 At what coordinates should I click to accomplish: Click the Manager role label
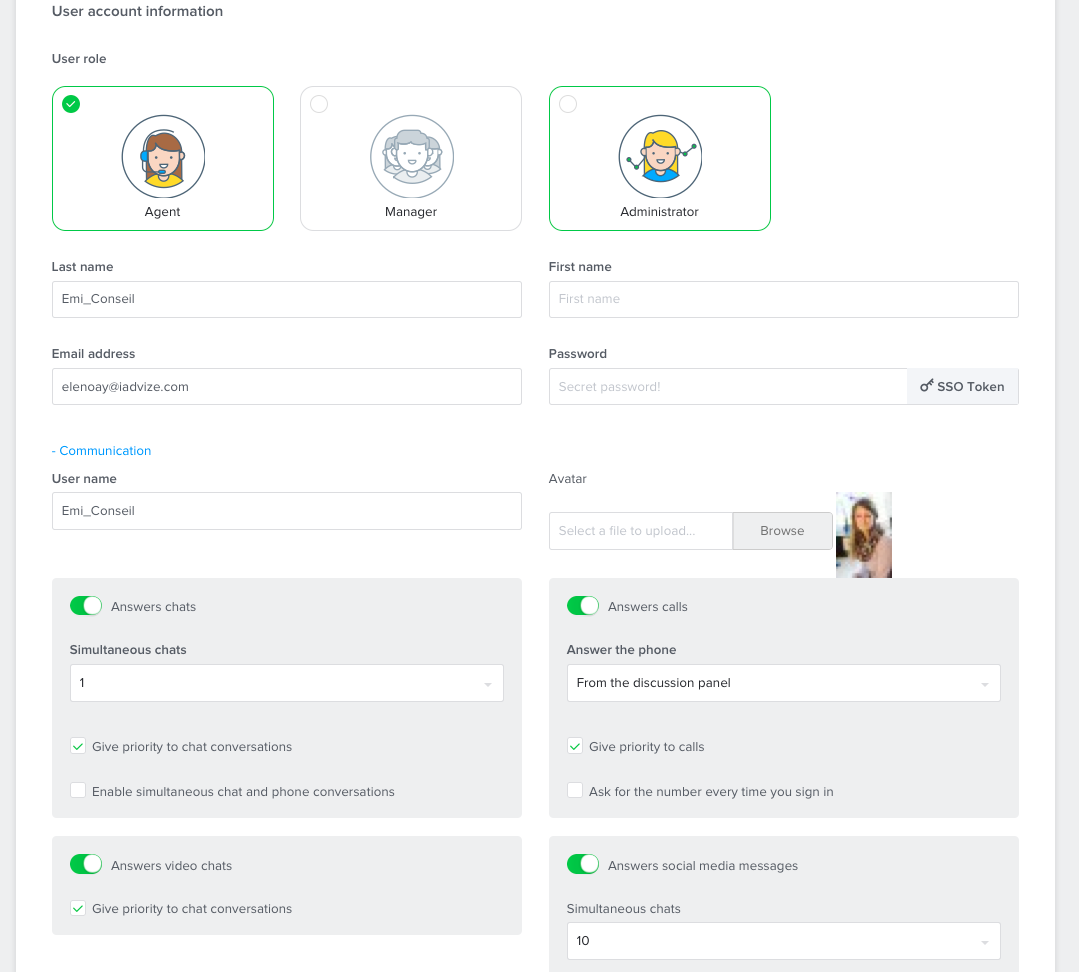coord(411,212)
